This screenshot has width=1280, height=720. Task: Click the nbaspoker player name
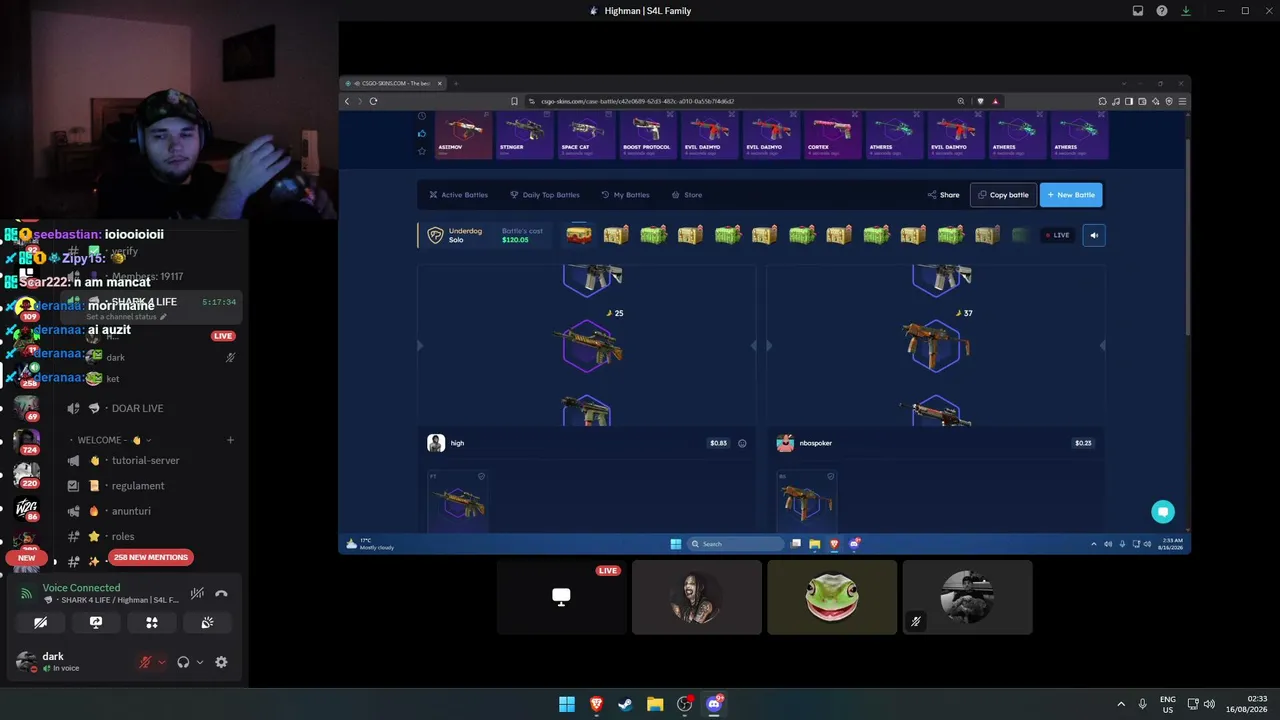click(816, 443)
